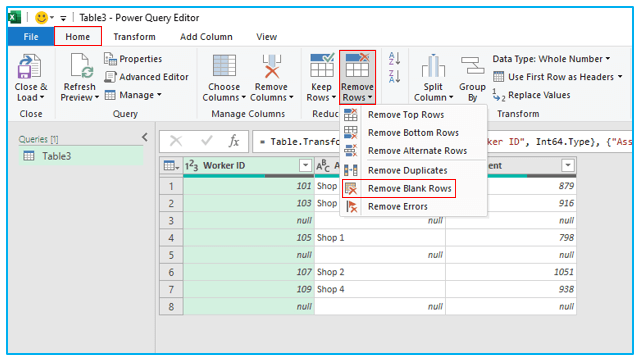Select Table3 in the Queries pane
Screen dimensions: 640x362
tap(81, 156)
